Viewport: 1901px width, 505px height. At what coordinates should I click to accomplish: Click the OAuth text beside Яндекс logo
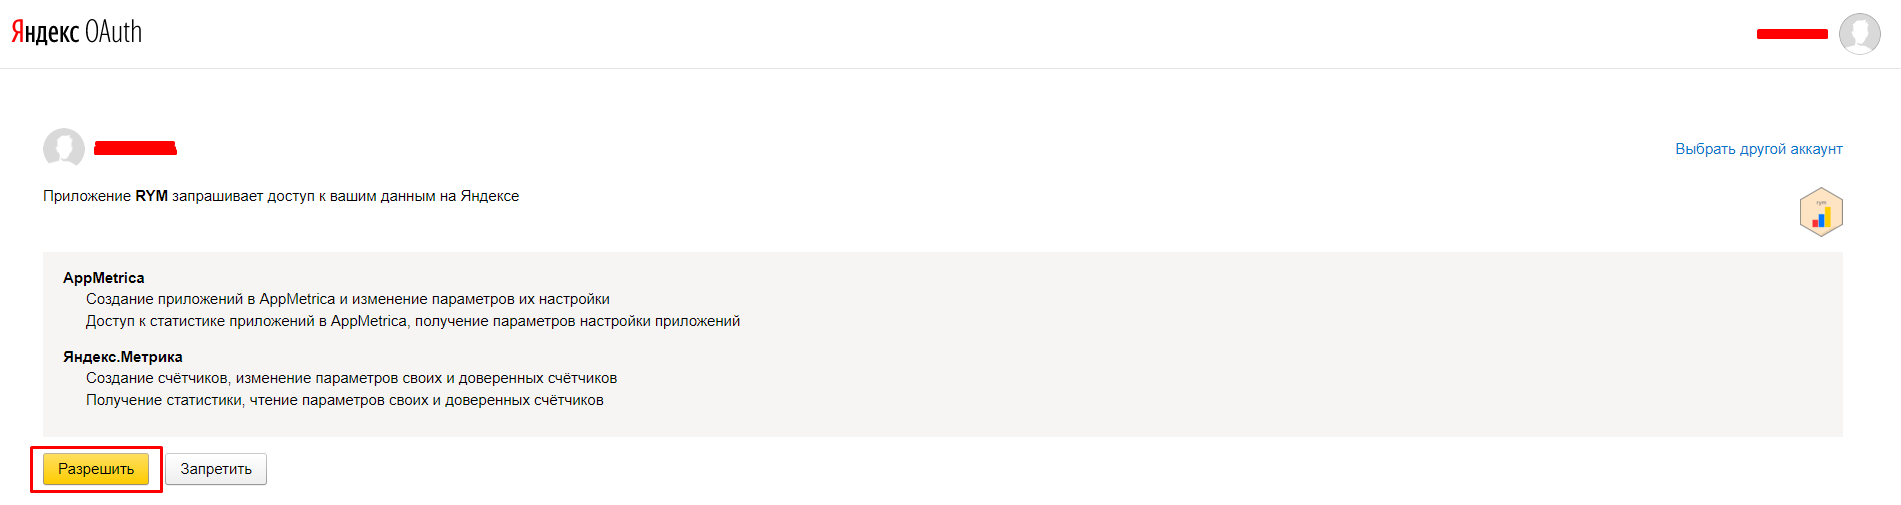[x=113, y=32]
